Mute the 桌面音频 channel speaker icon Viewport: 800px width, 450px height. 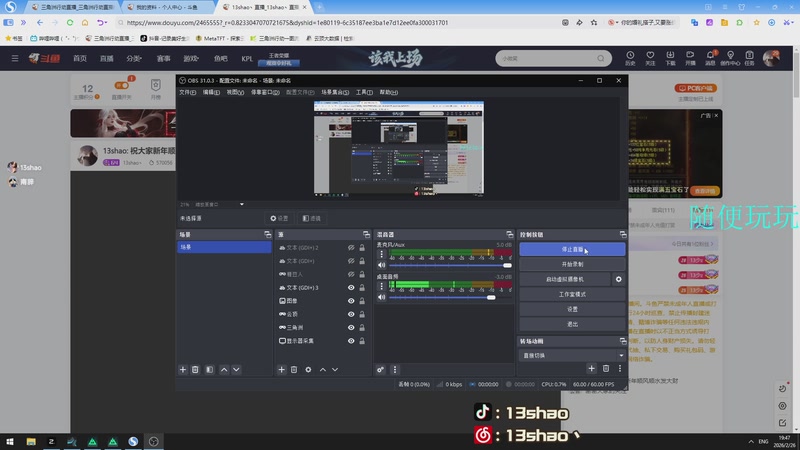tap(382, 297)
